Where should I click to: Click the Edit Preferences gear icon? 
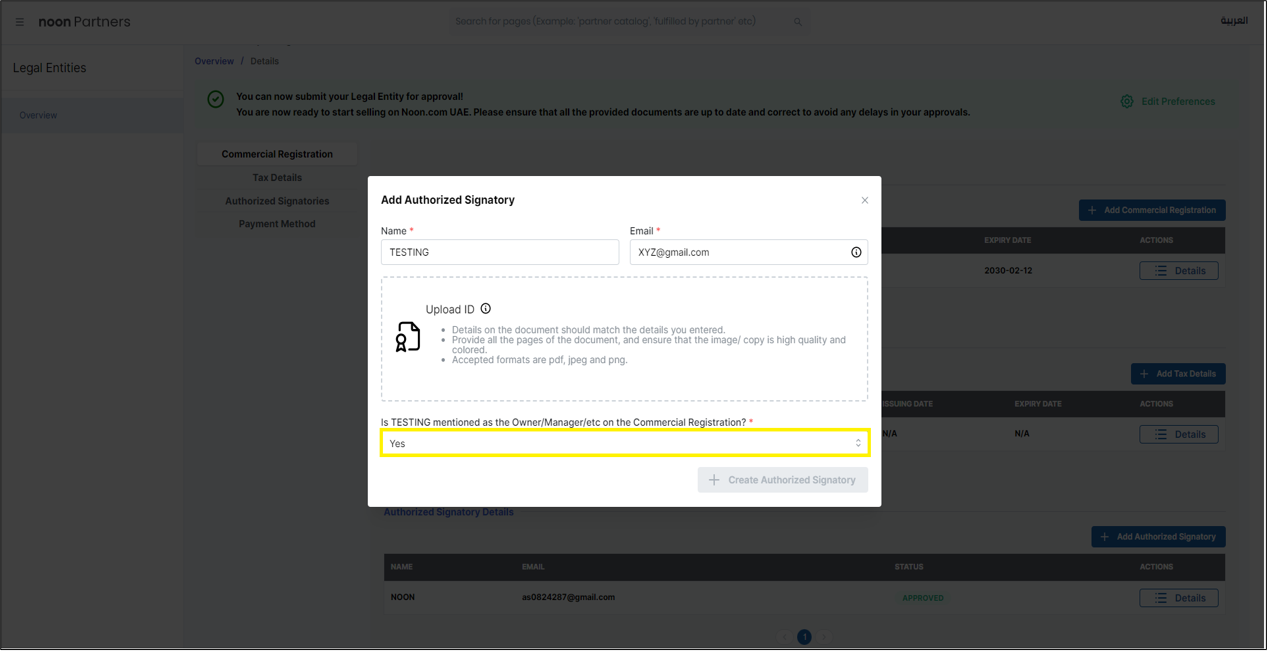1126,101
